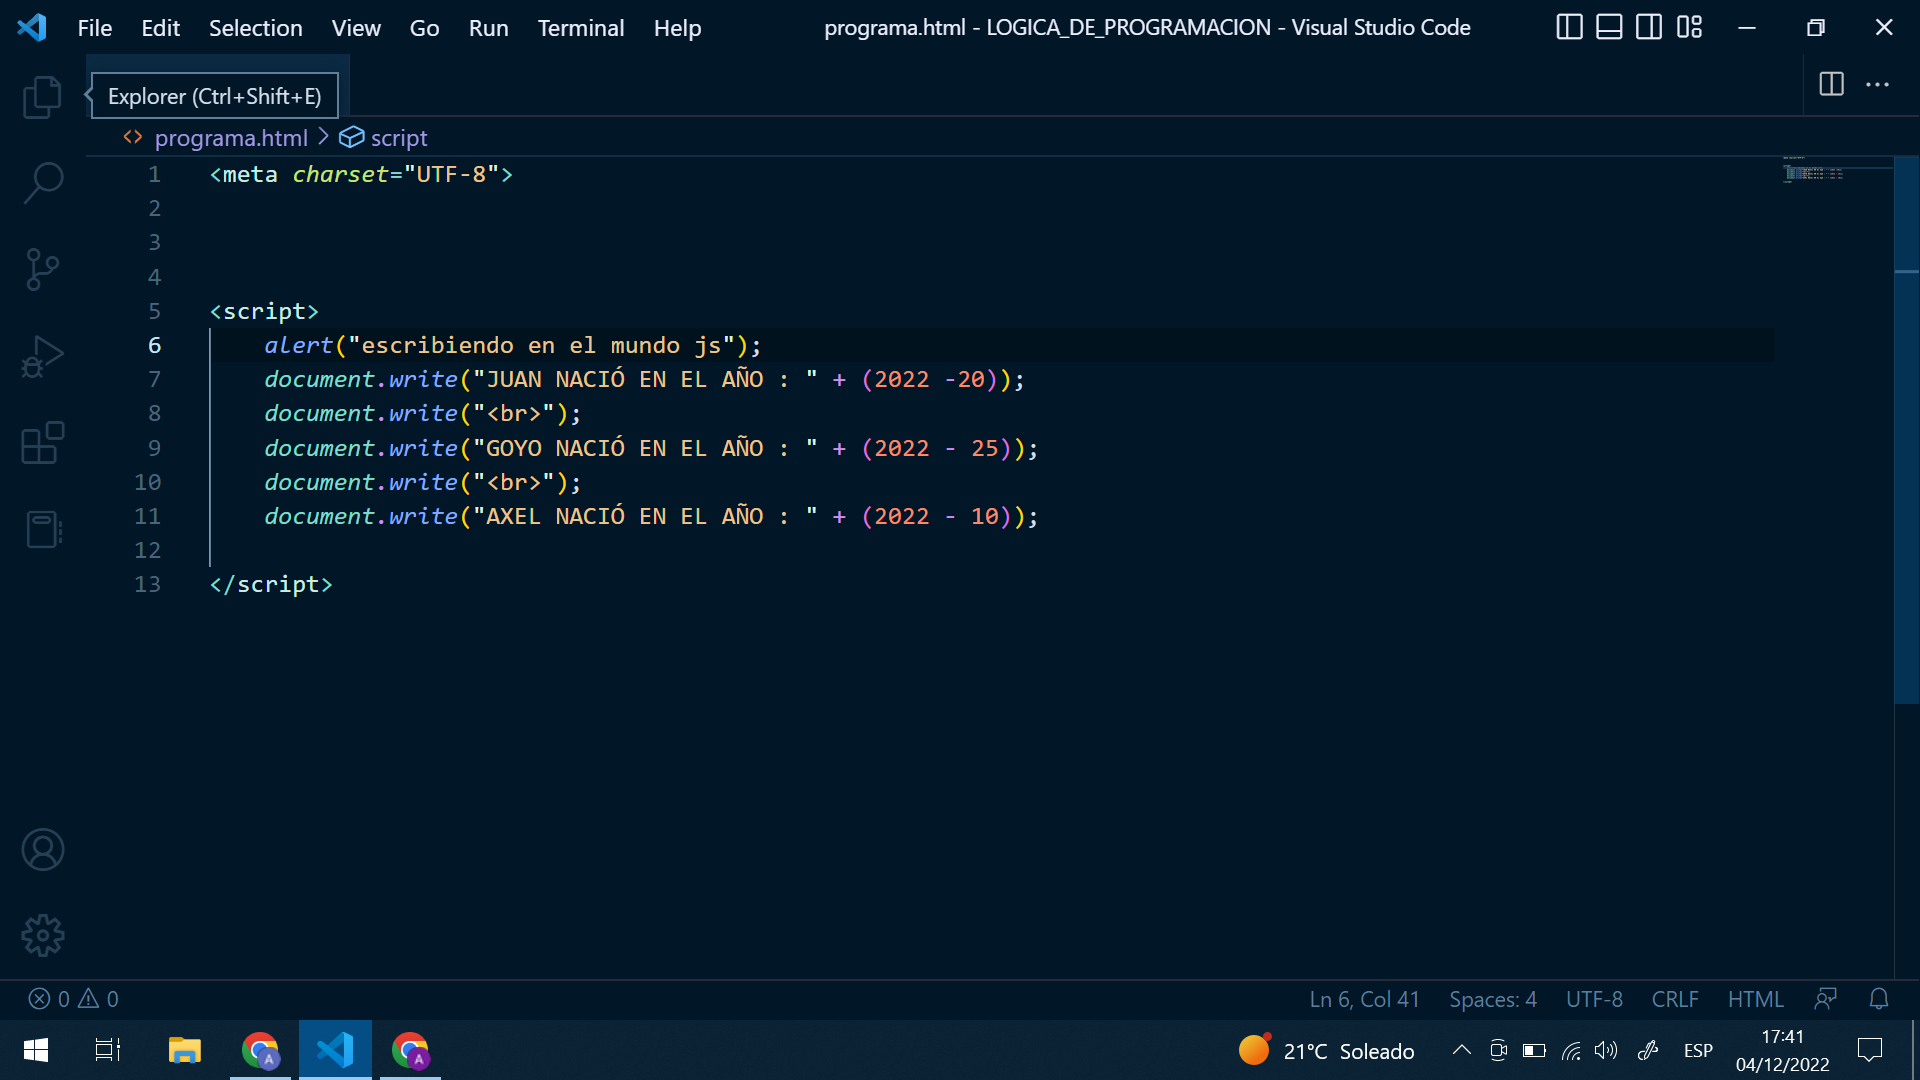The image size is (1920, 1080).
Task: Click the Visual Studio Code taskbar icon
Action: [x=335, y=1050]
